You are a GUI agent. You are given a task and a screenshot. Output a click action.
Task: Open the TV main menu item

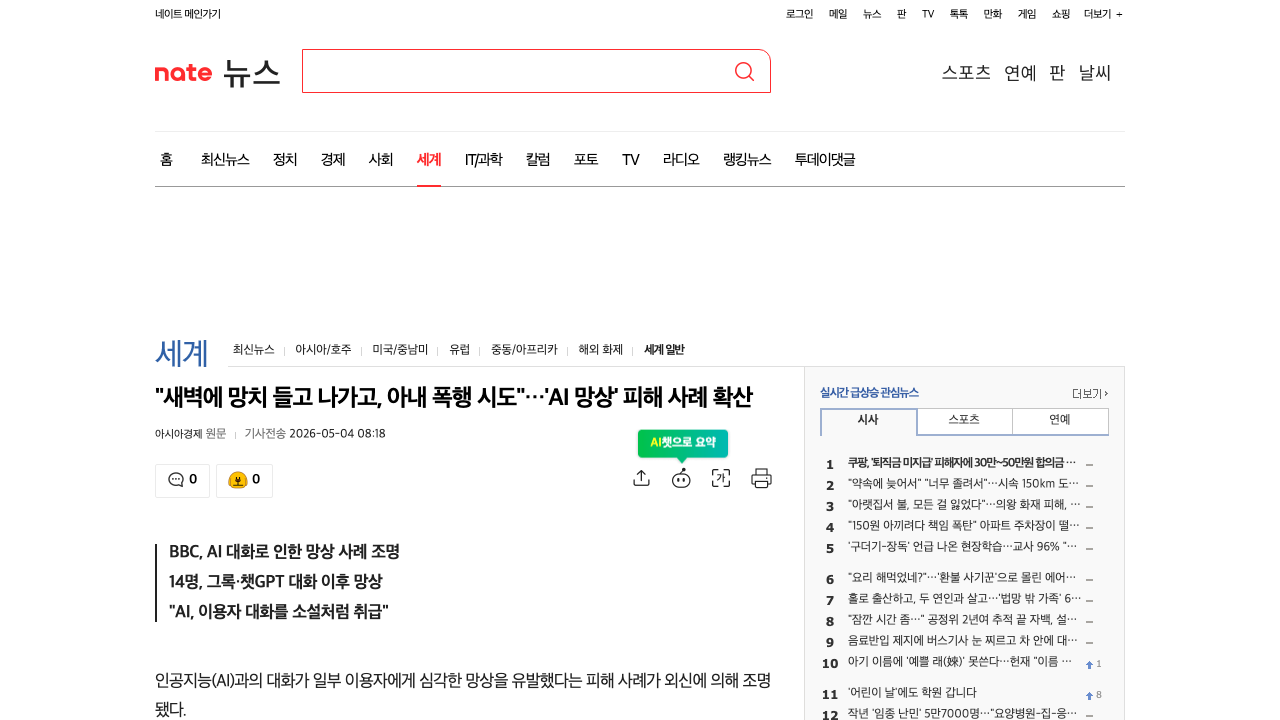631,159
